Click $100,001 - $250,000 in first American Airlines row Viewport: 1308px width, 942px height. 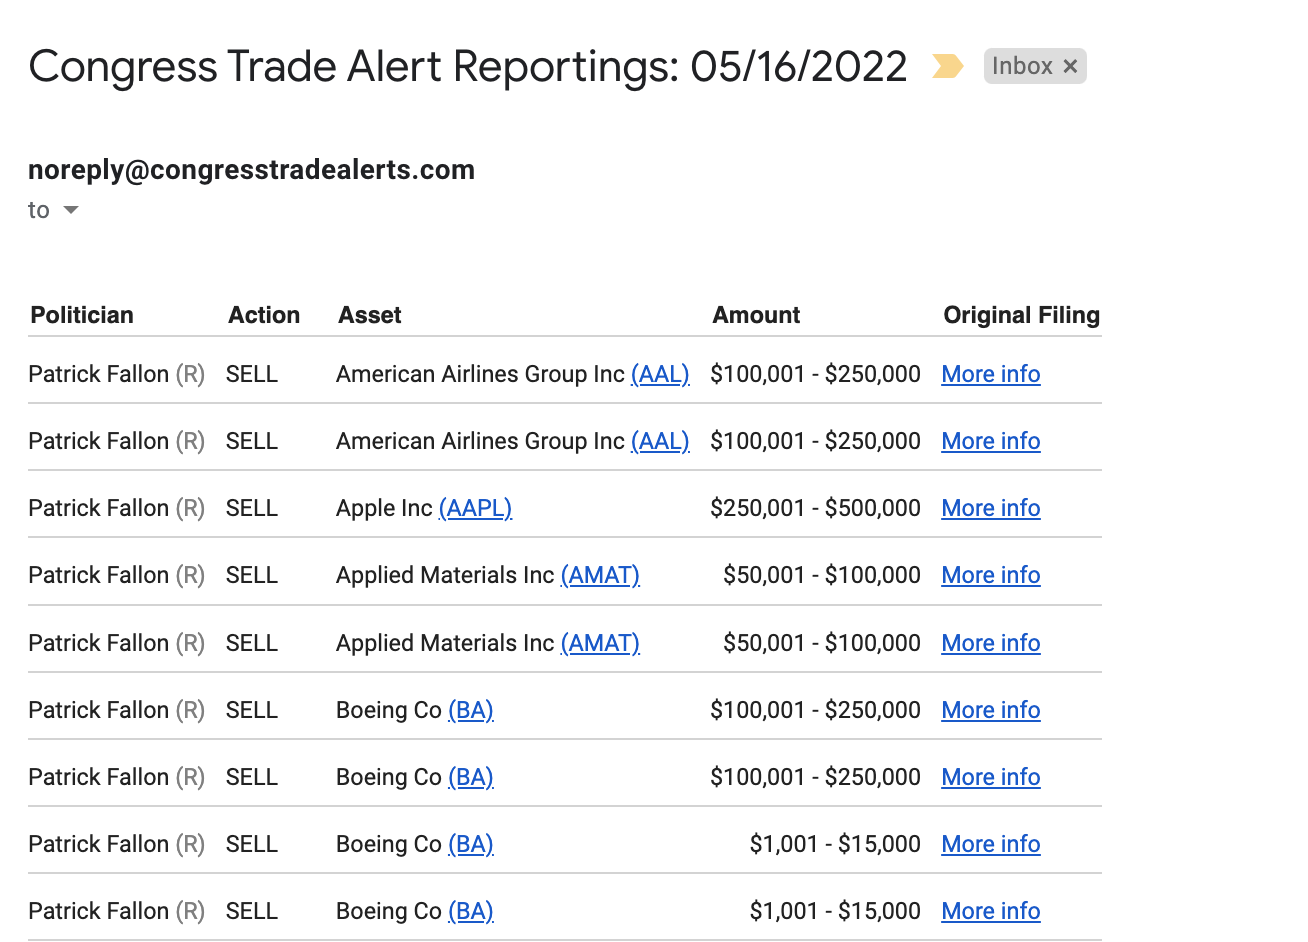tap(815, 374)
